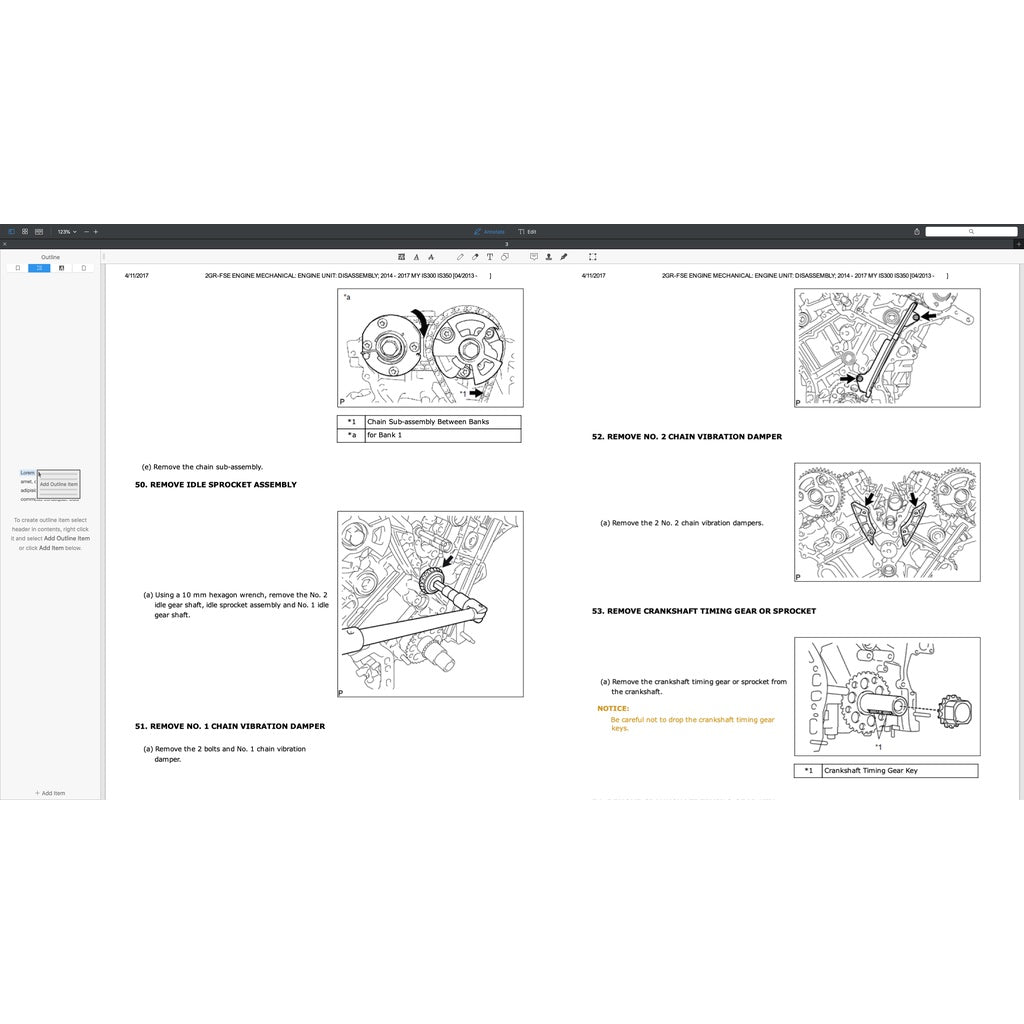Switch to the Edit tab
The height and width of the screenshot is (1024, 1024).
(527, 231)
